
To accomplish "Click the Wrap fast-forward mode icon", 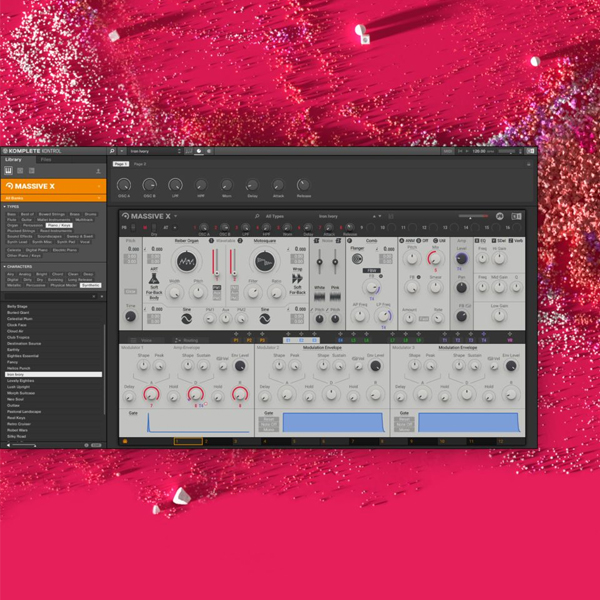I will point(297,278).
